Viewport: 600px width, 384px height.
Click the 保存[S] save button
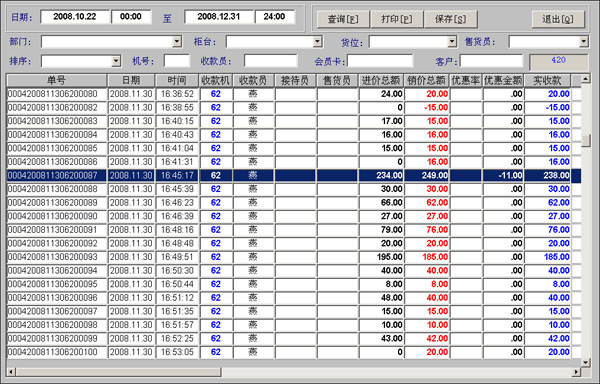coord(451,19)
